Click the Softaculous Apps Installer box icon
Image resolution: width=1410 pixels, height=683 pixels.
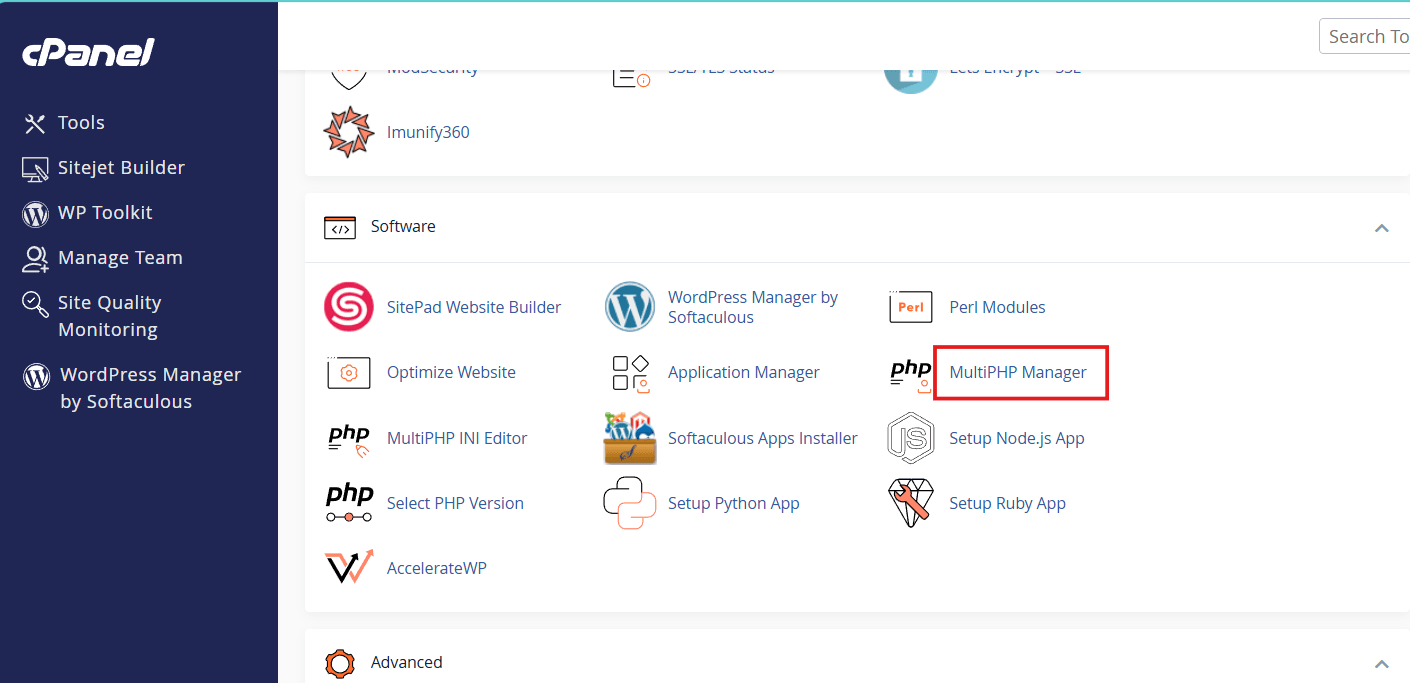click(629, 437)
